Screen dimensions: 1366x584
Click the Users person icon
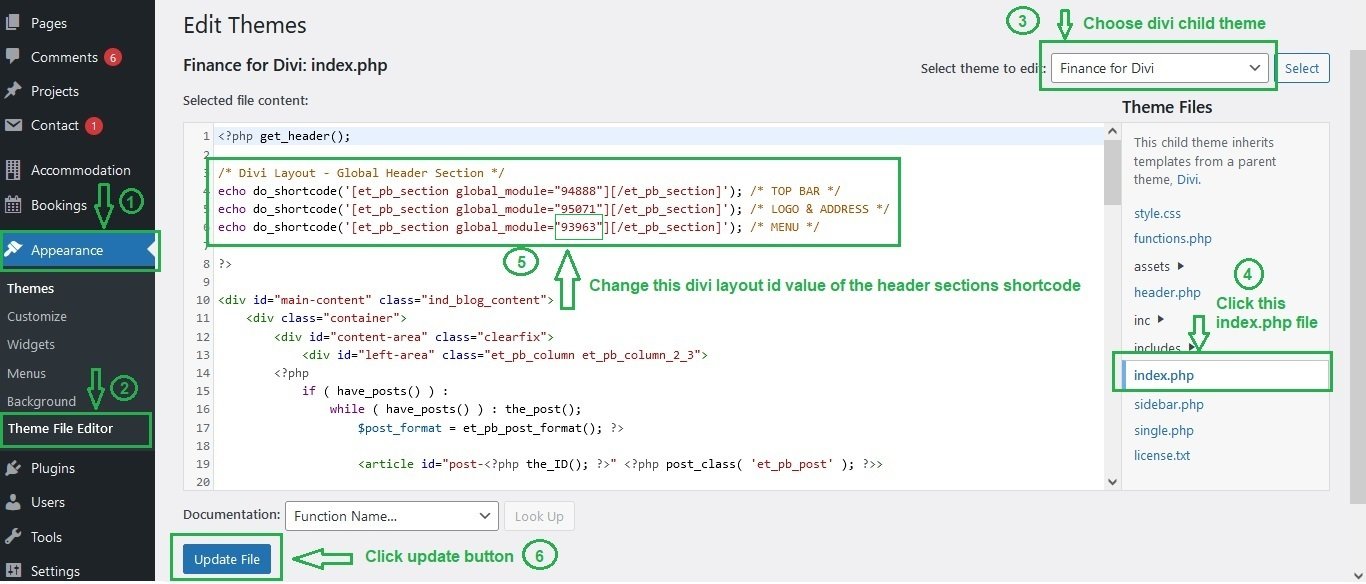[13, 502]
